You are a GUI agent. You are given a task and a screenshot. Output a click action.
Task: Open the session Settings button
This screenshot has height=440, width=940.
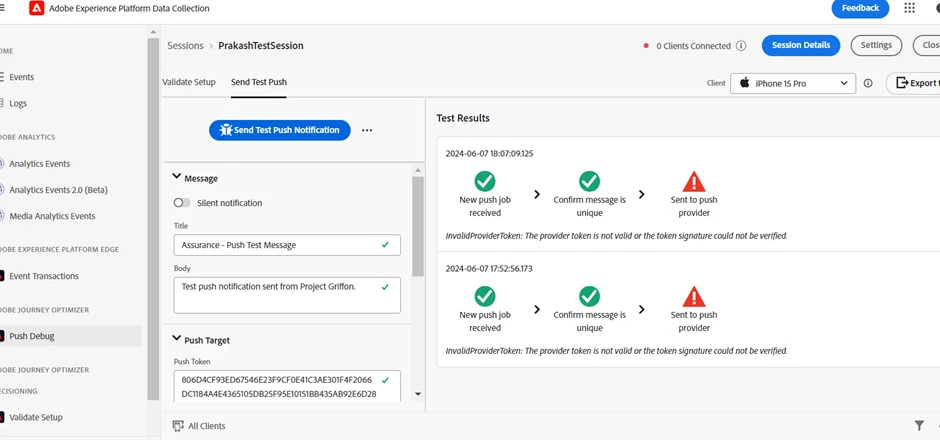(x=876, y=45)
